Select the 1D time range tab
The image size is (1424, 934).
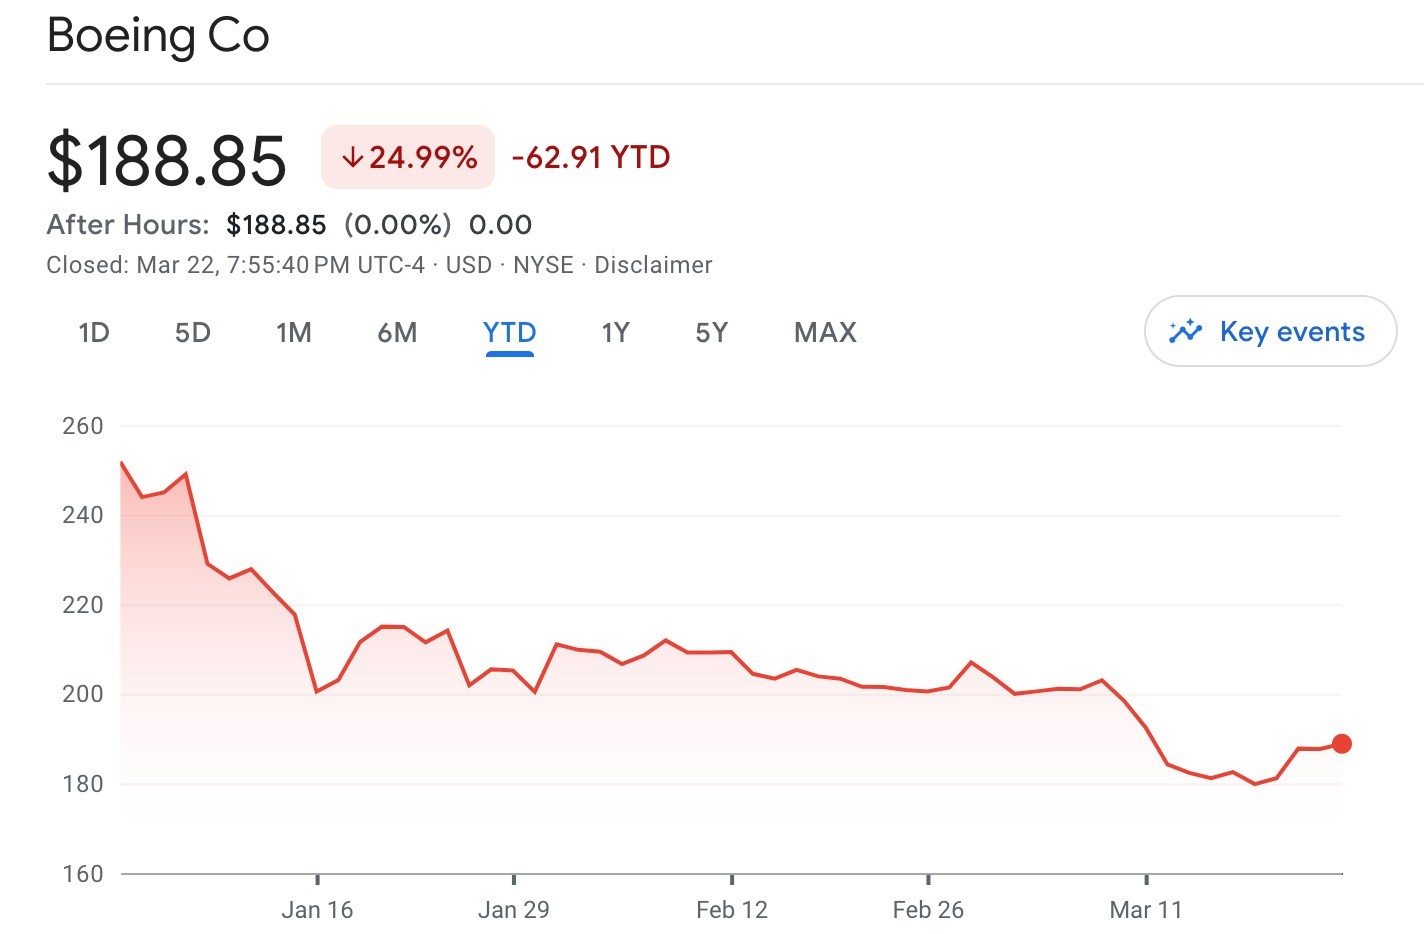(x=94, y=332)
